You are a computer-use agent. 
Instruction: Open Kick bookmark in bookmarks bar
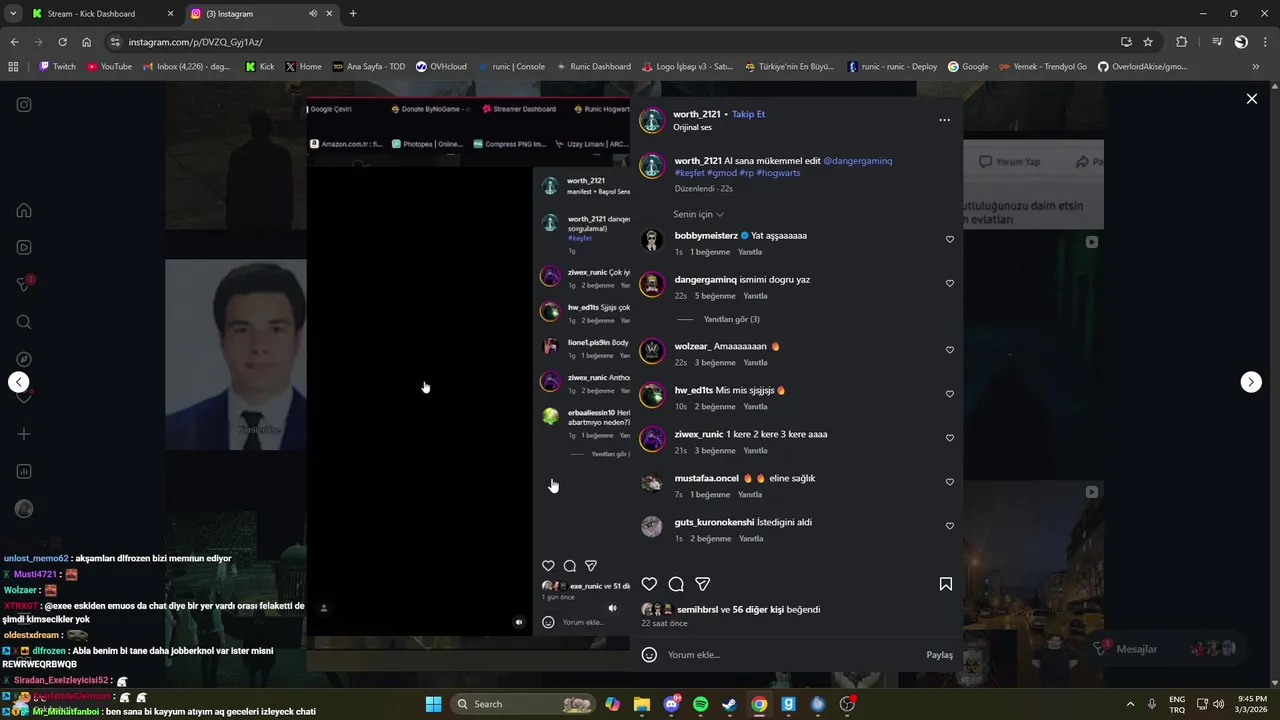(260, 67)
